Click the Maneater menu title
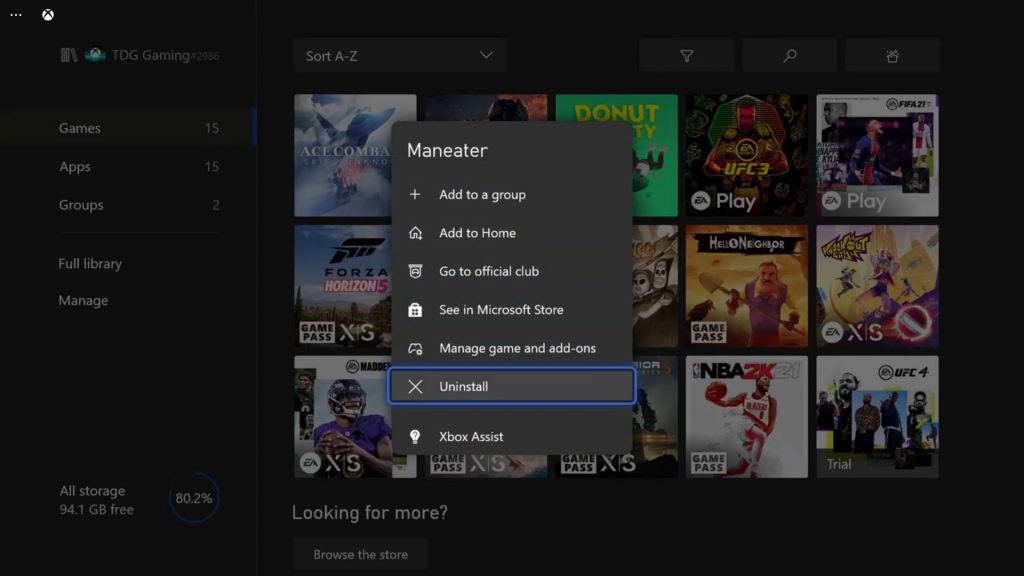Screen dimensions: 1024x576 coord(447,151)
